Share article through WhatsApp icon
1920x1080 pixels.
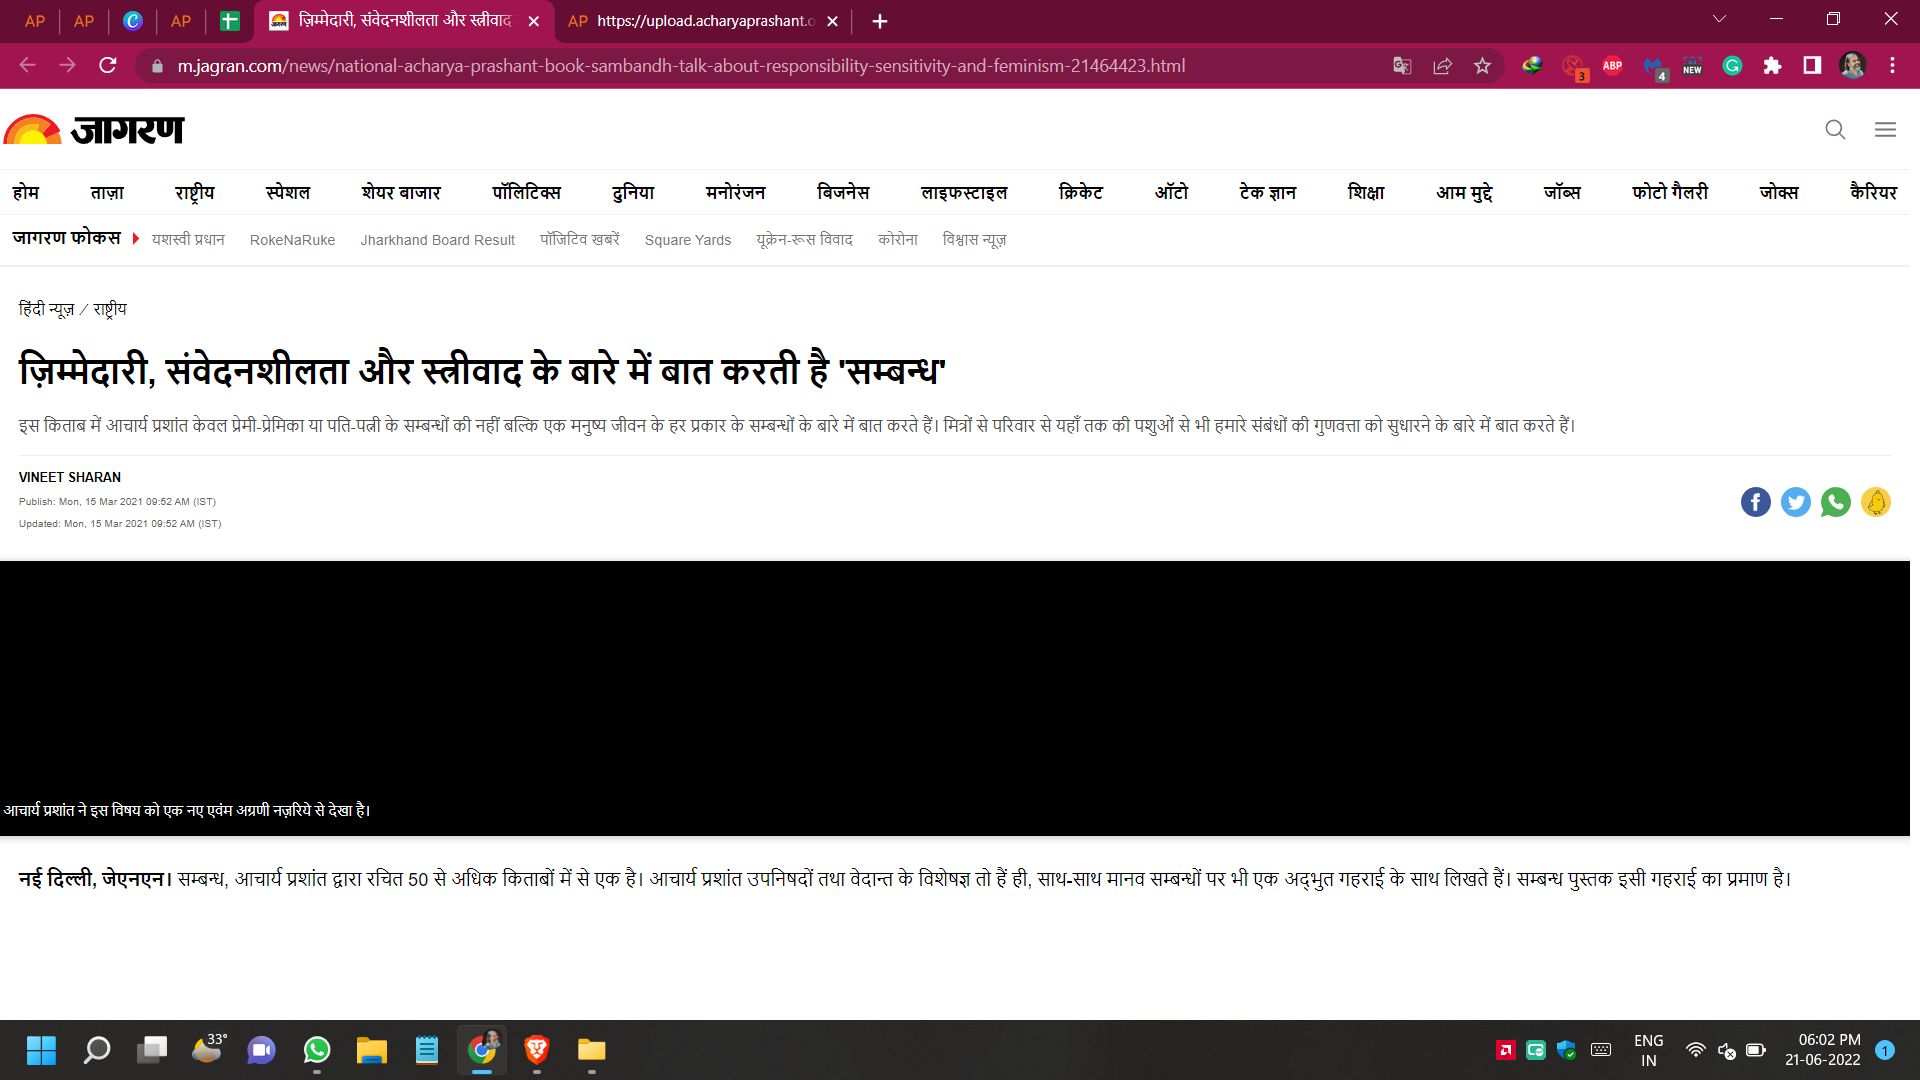tap(1835, 502)
